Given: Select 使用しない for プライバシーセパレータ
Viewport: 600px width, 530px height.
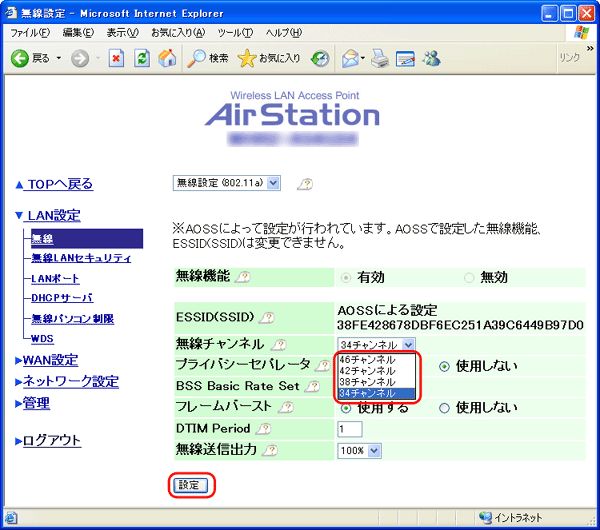Looking at the screenshot, I should [x=444, y=366].
